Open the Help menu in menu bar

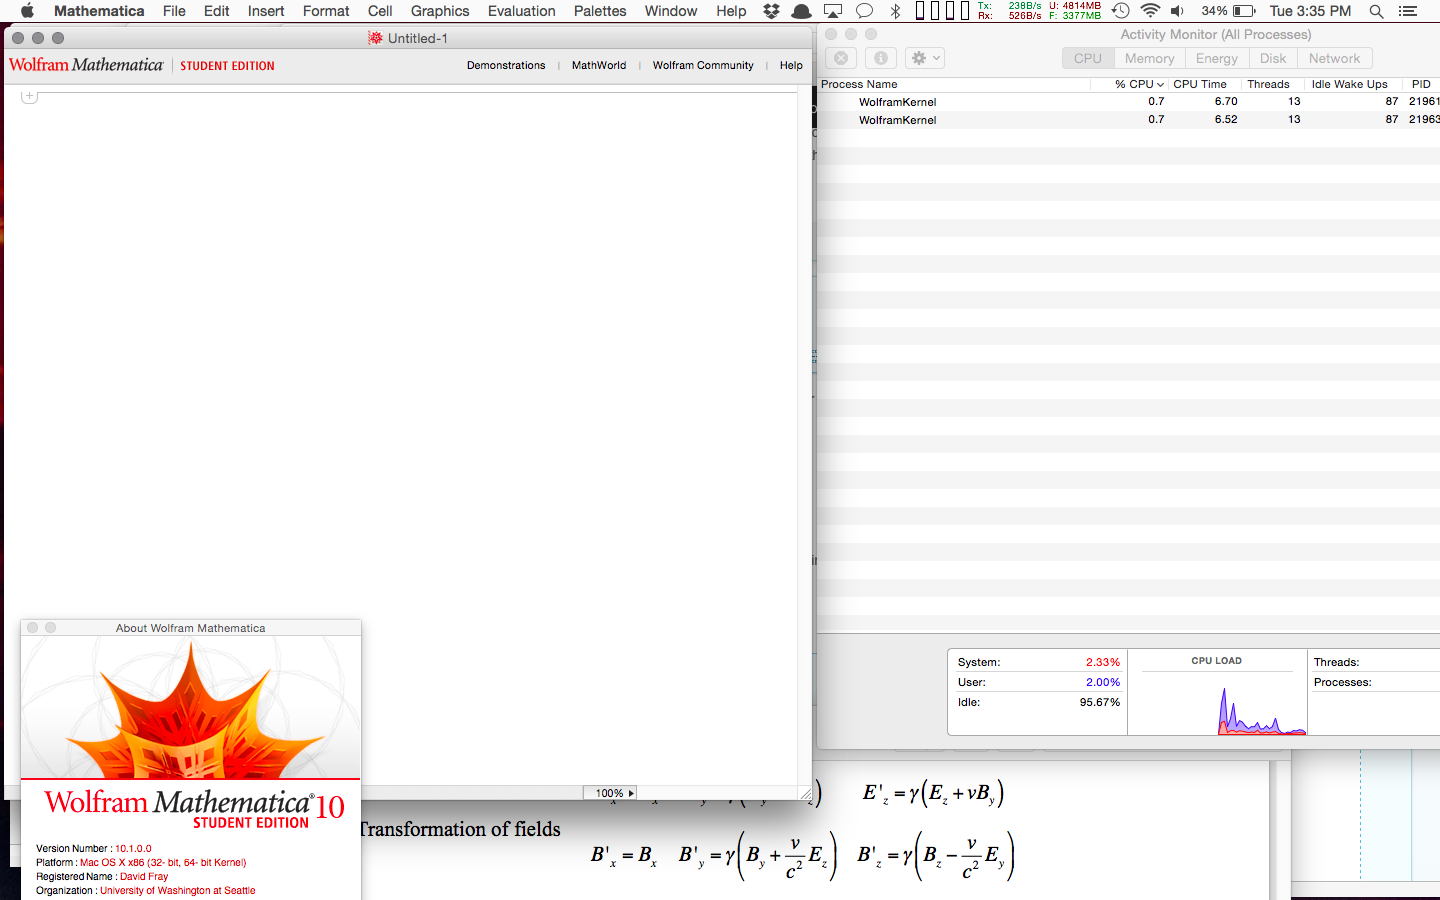point(731,11)
